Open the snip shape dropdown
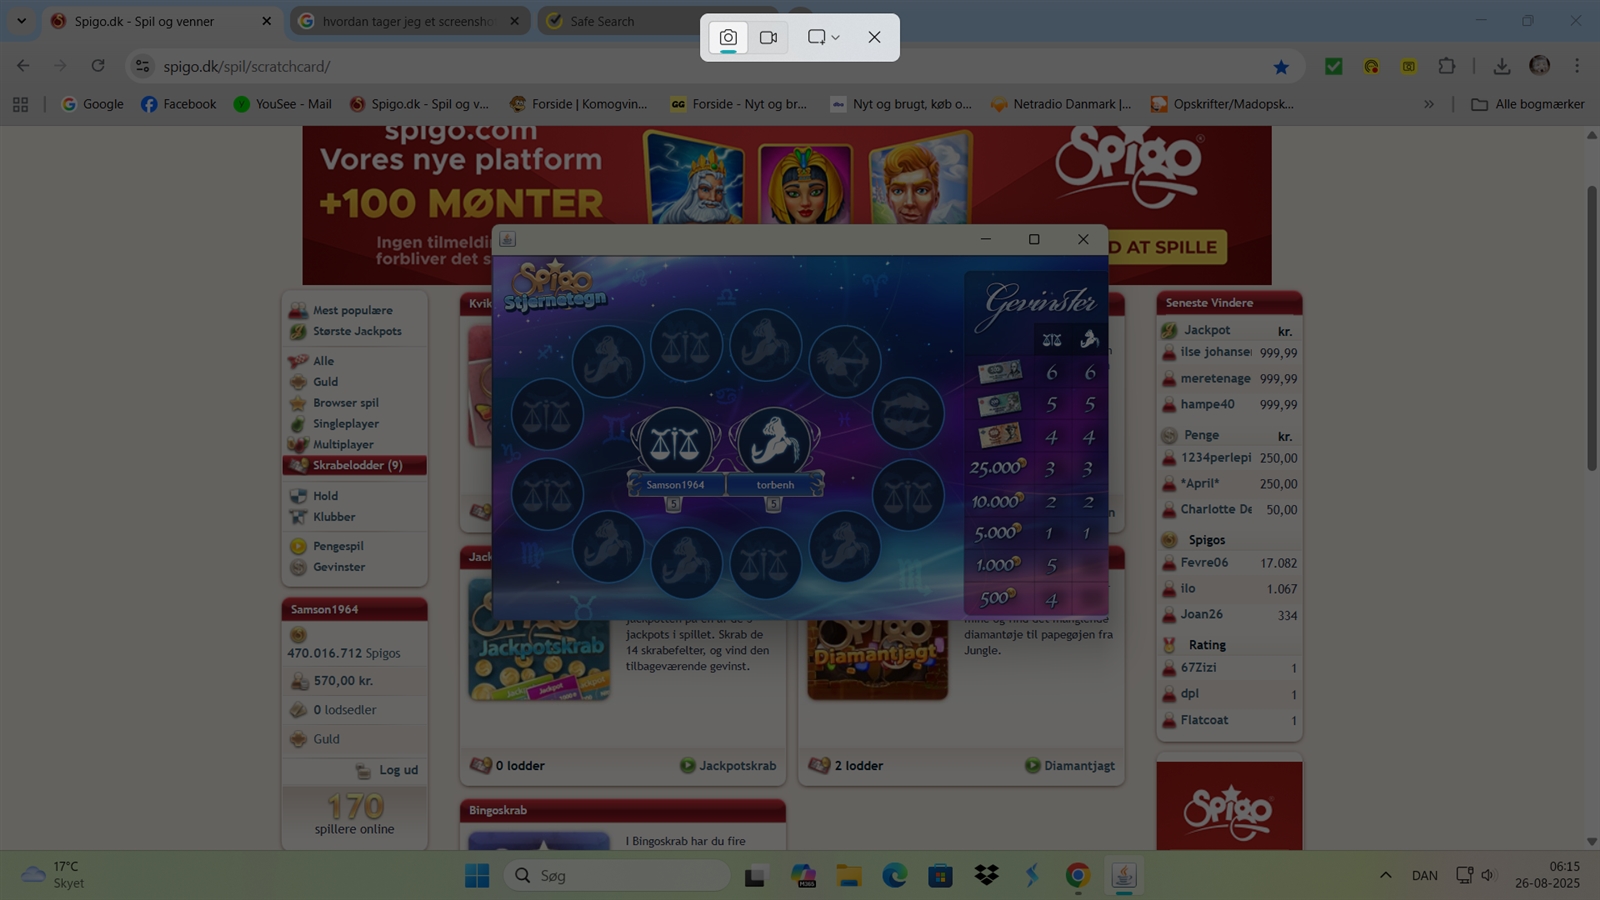 823,38
